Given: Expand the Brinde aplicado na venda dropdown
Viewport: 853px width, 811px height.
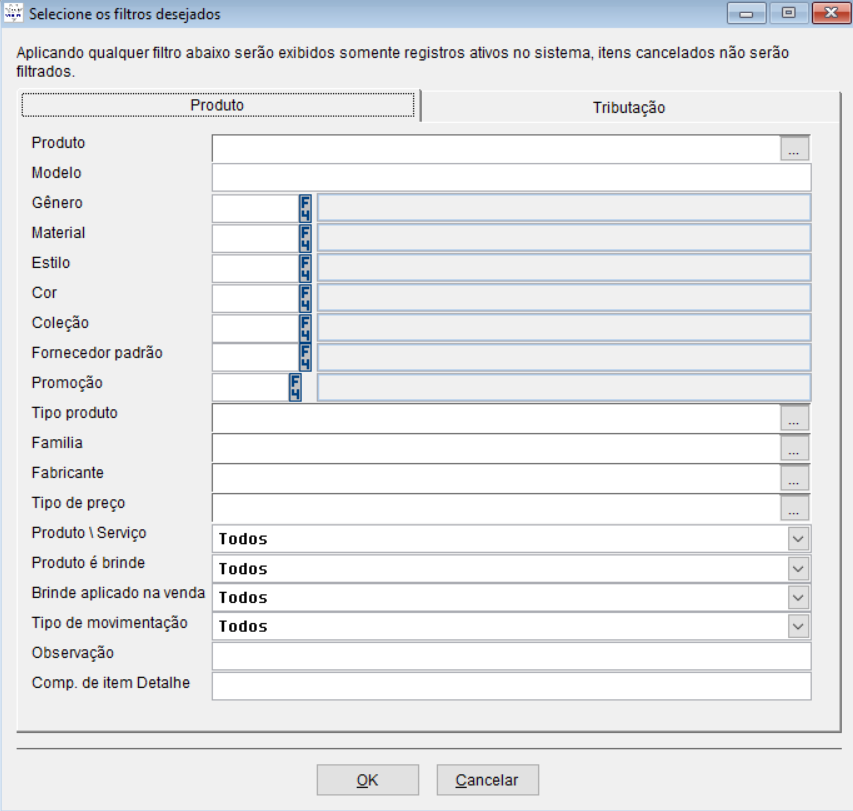Looking at the screenshot, I should 798,598.
